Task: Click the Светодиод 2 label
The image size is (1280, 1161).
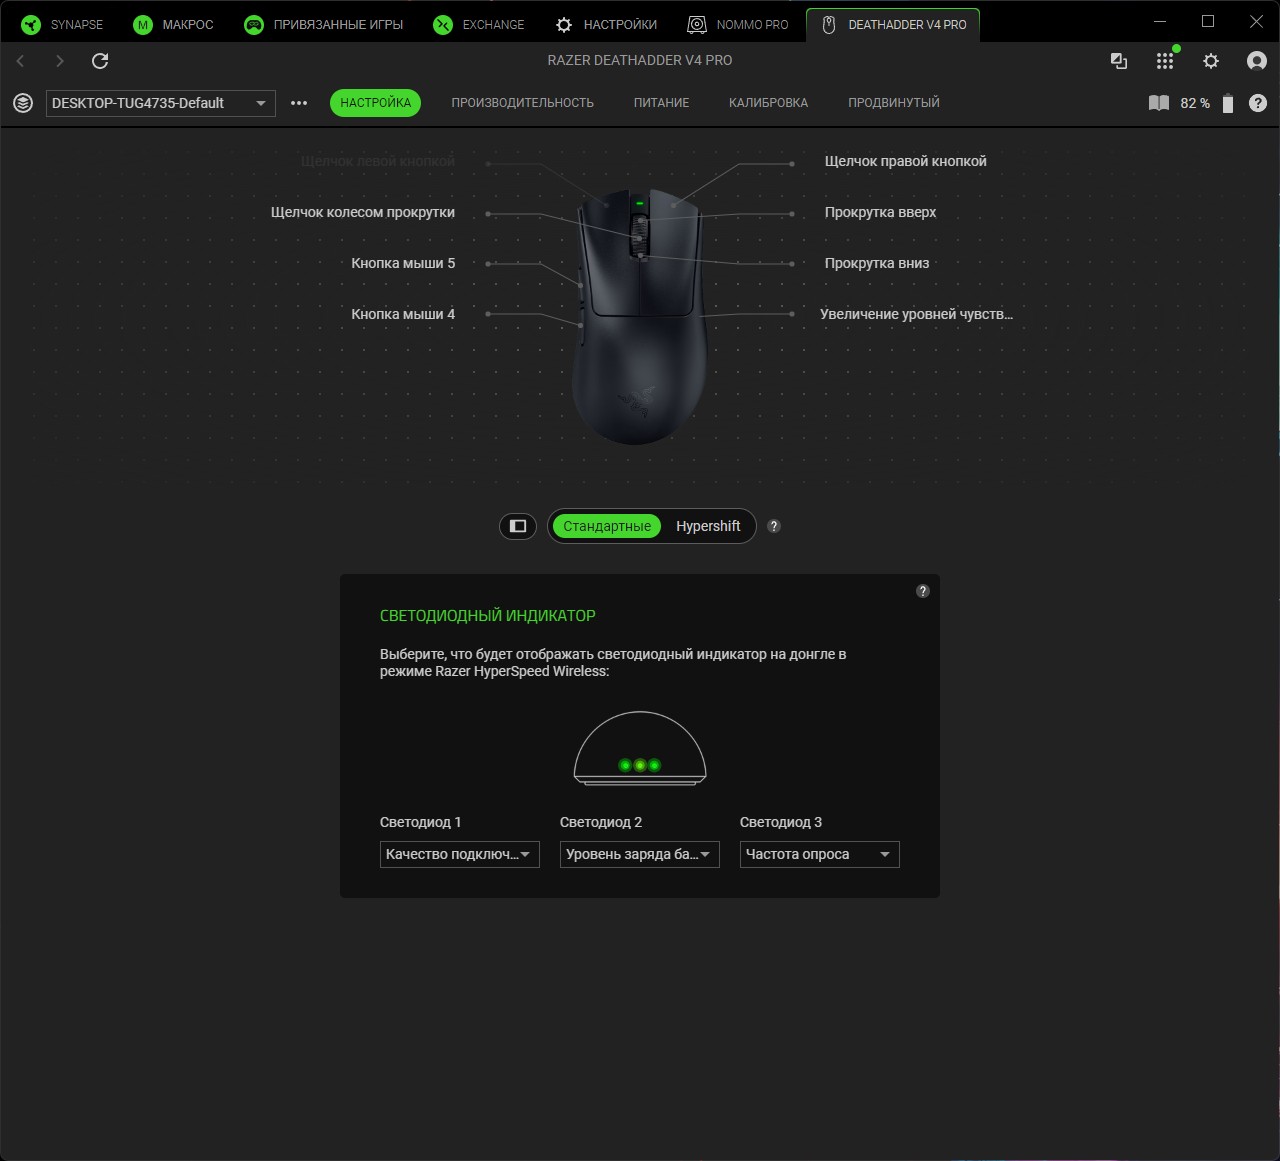Action: [x=601, y=822]
